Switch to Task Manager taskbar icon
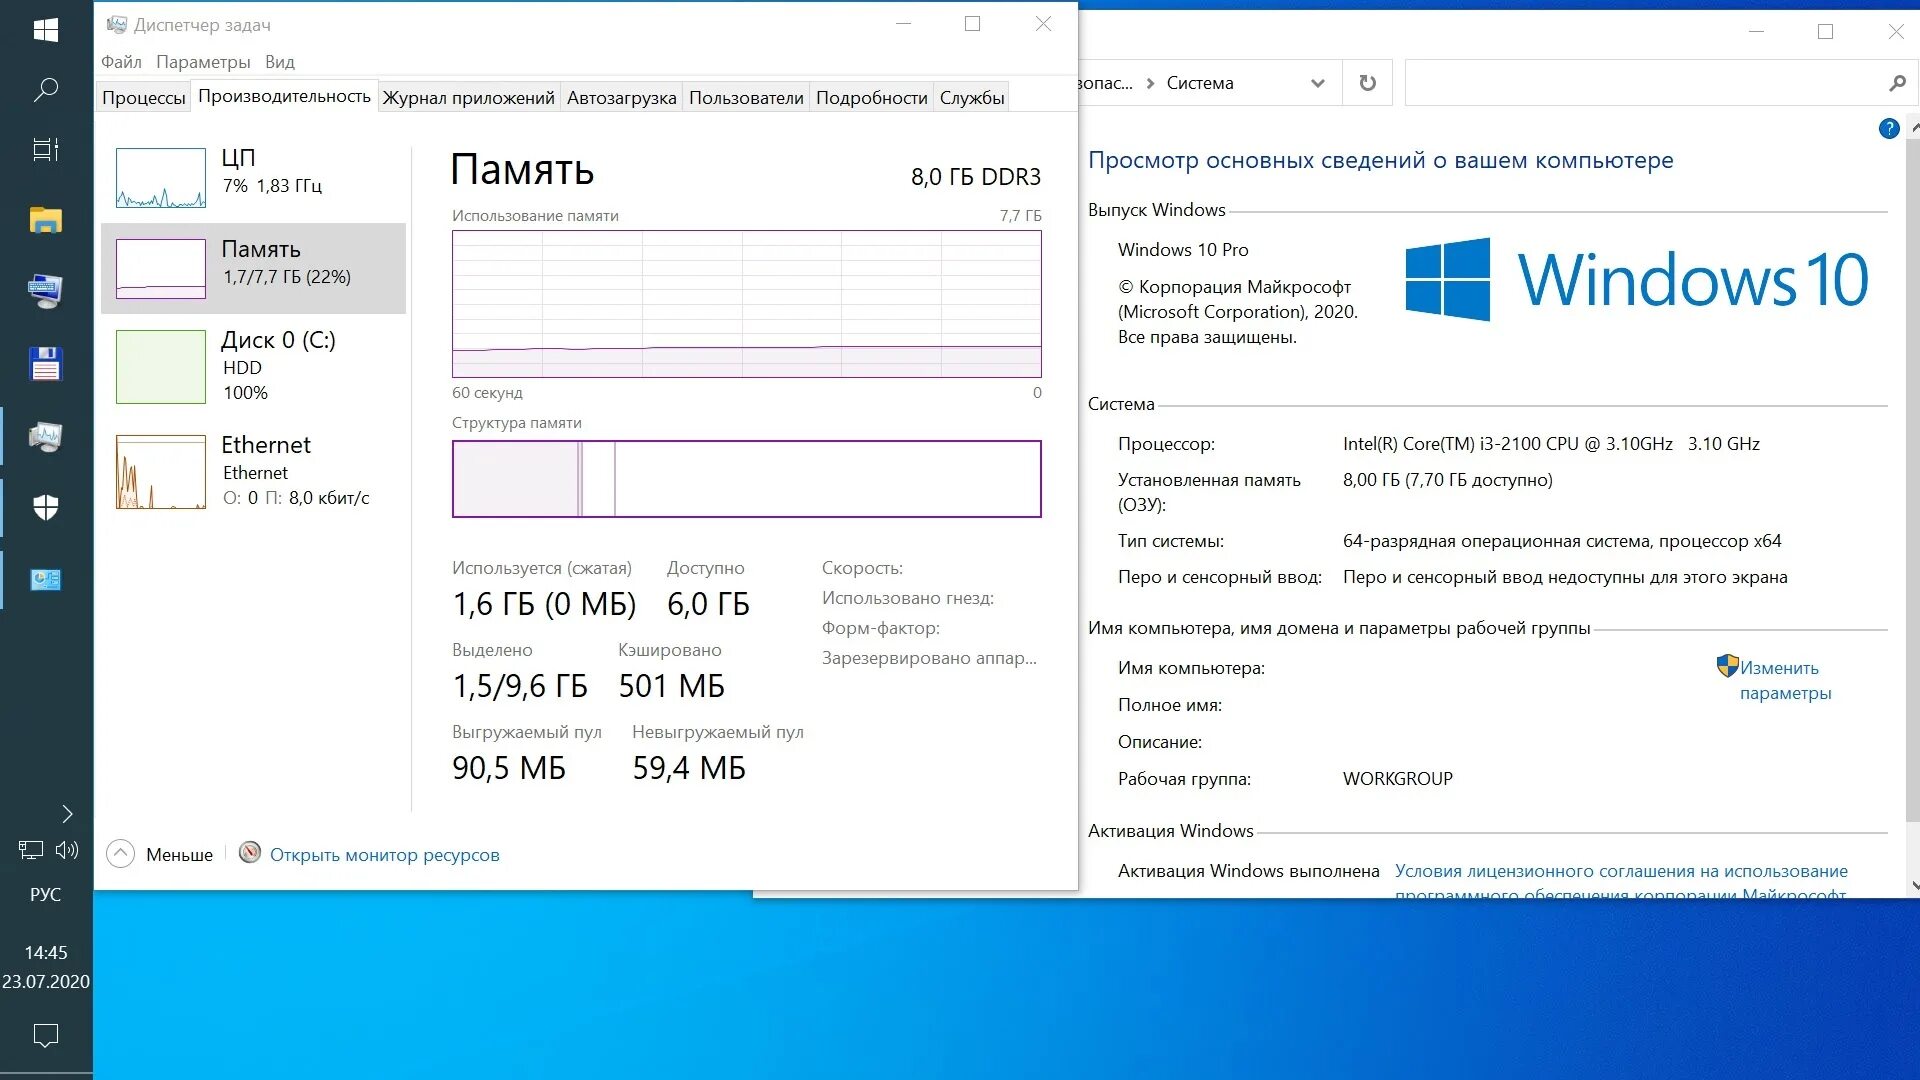This screenshot has height=1080, width=1920. point(46,437)
